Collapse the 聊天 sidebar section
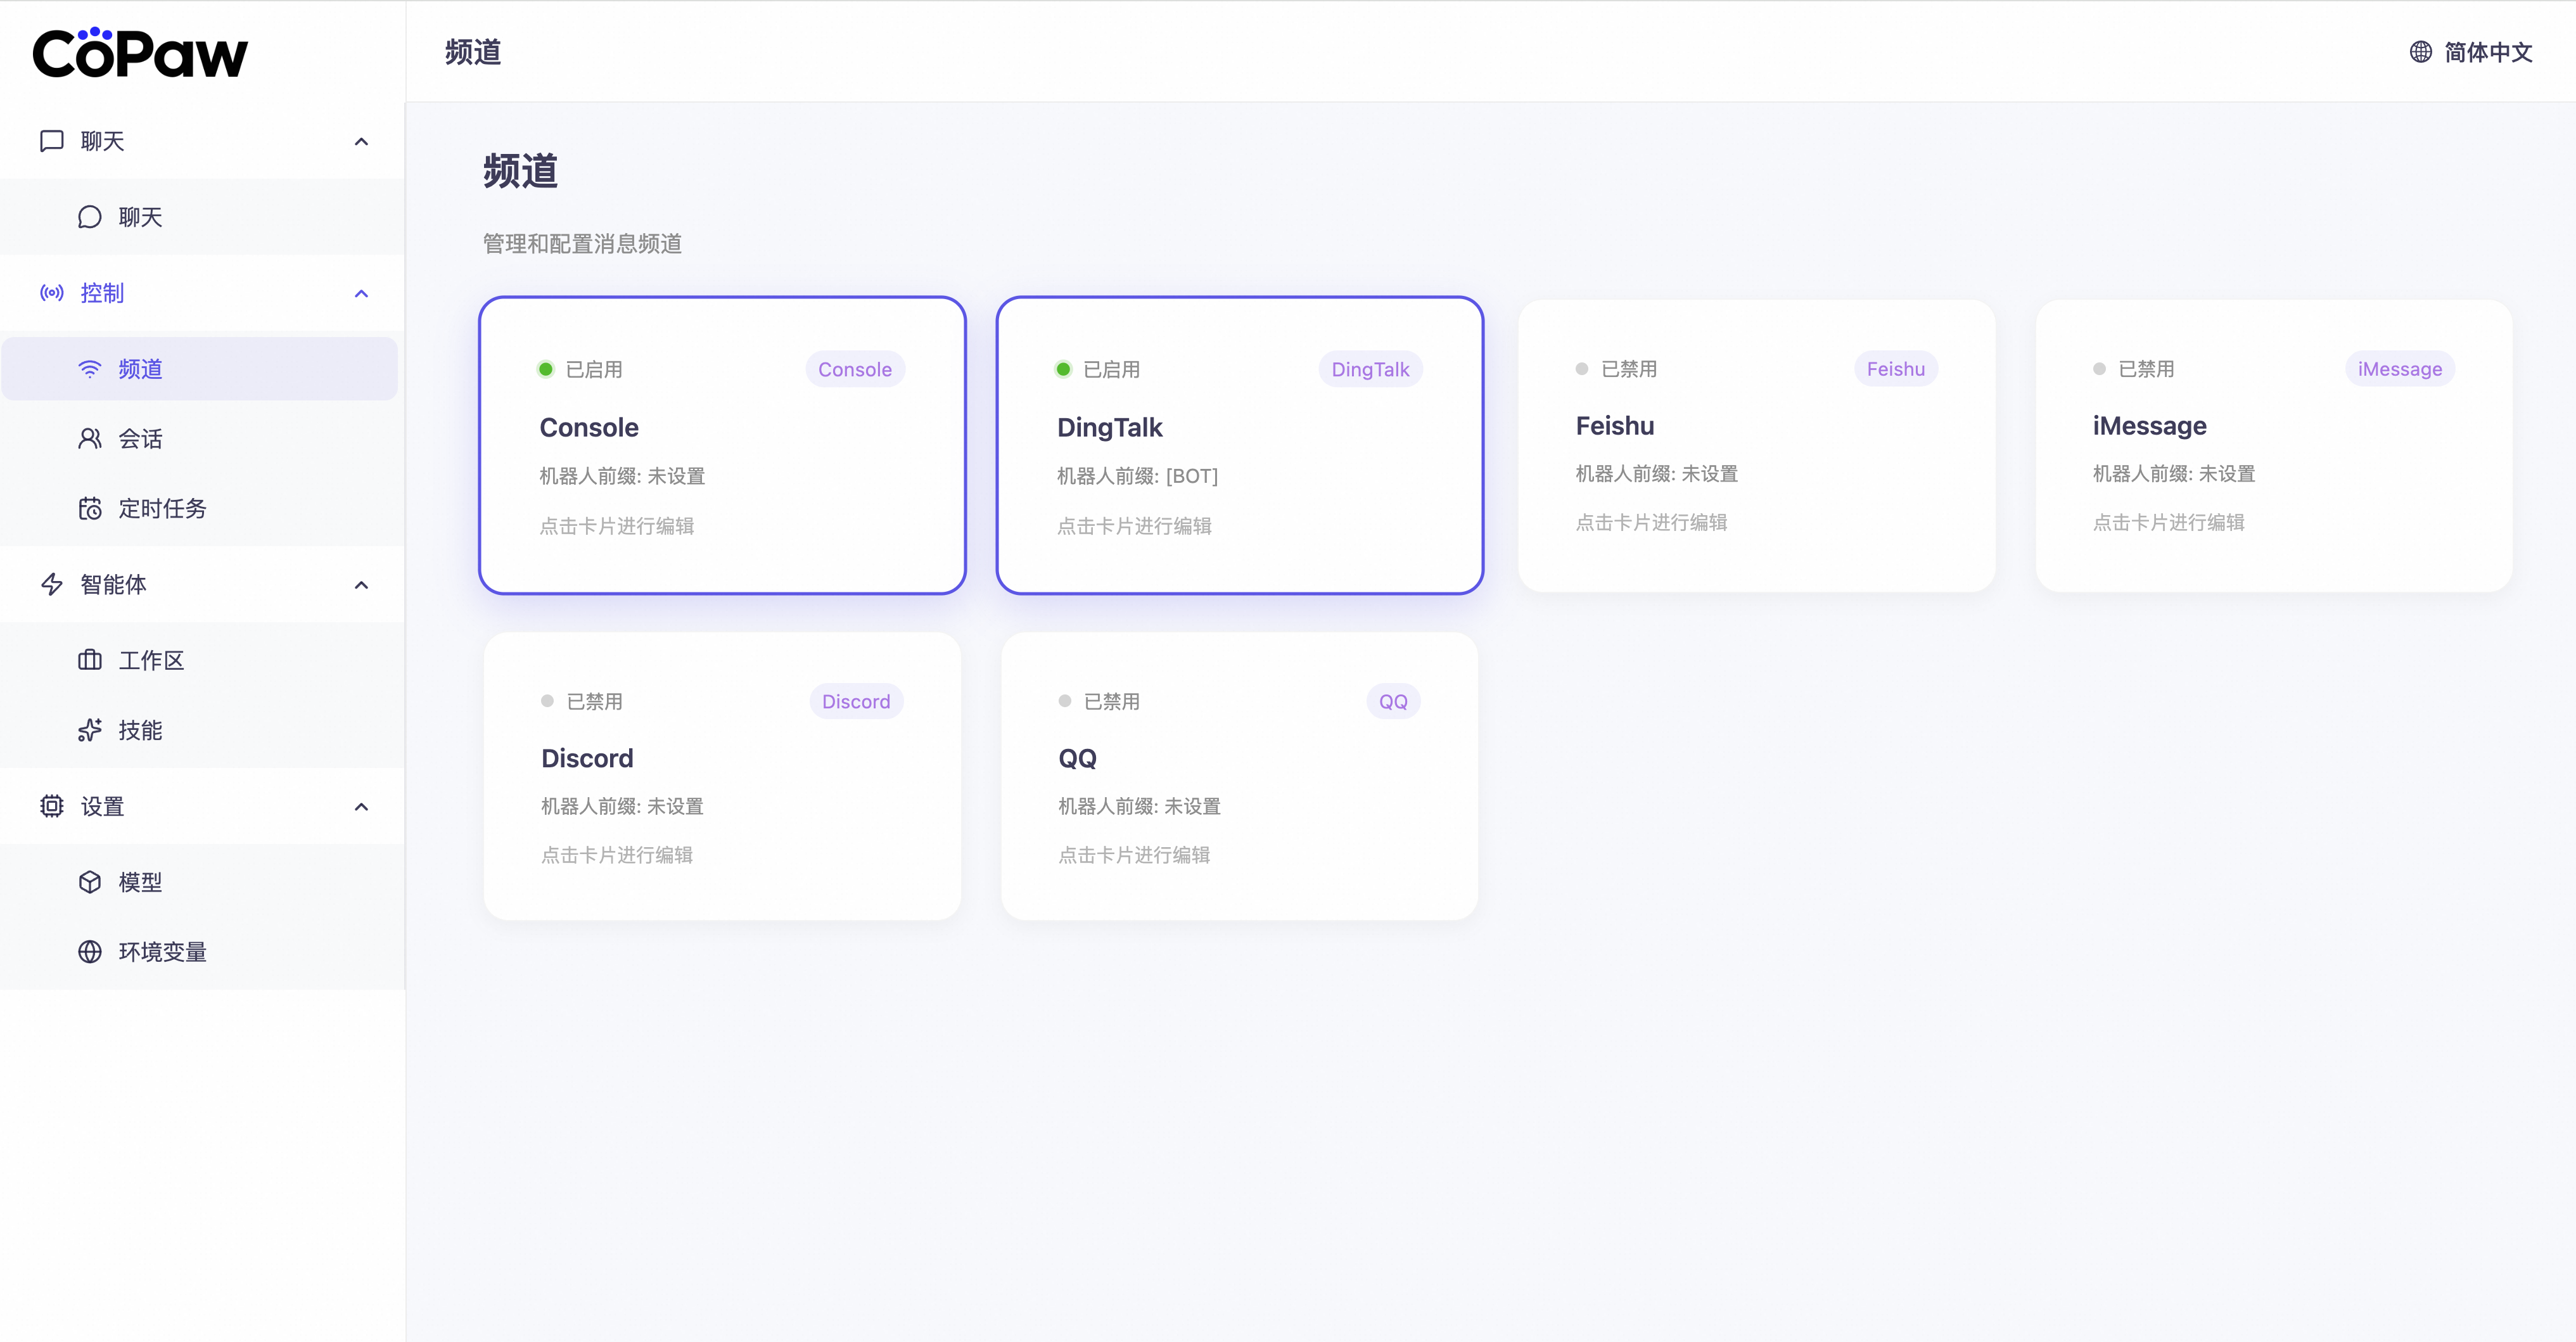Image resolution: width=2576 pixels, height=1342 pixels. click(361, 141)
